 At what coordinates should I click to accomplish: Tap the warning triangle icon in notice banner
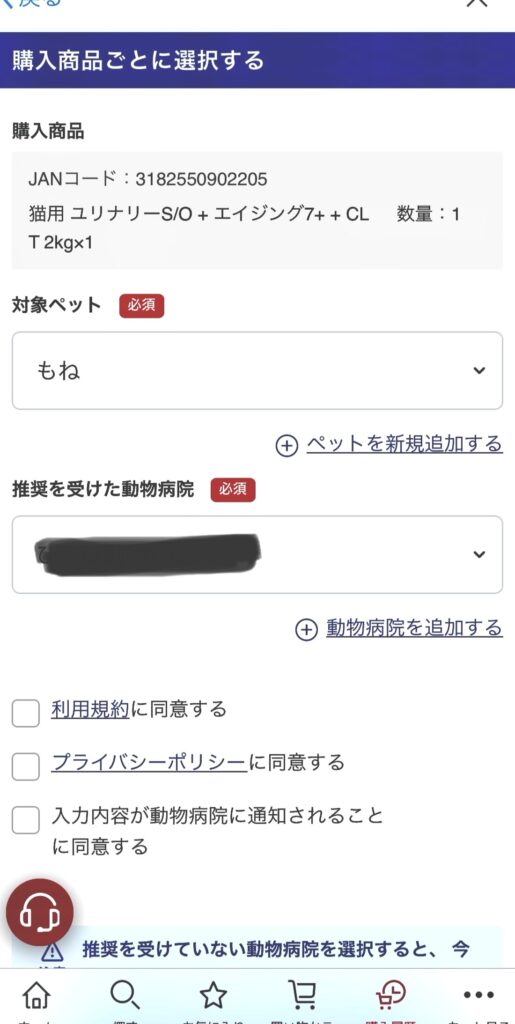[52, 952]
